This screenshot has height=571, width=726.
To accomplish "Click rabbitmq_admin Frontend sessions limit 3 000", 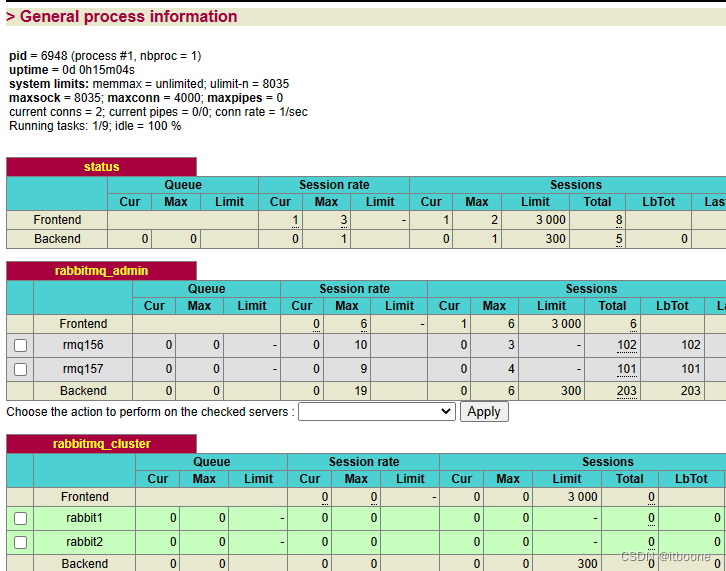I will pos(566,324).
